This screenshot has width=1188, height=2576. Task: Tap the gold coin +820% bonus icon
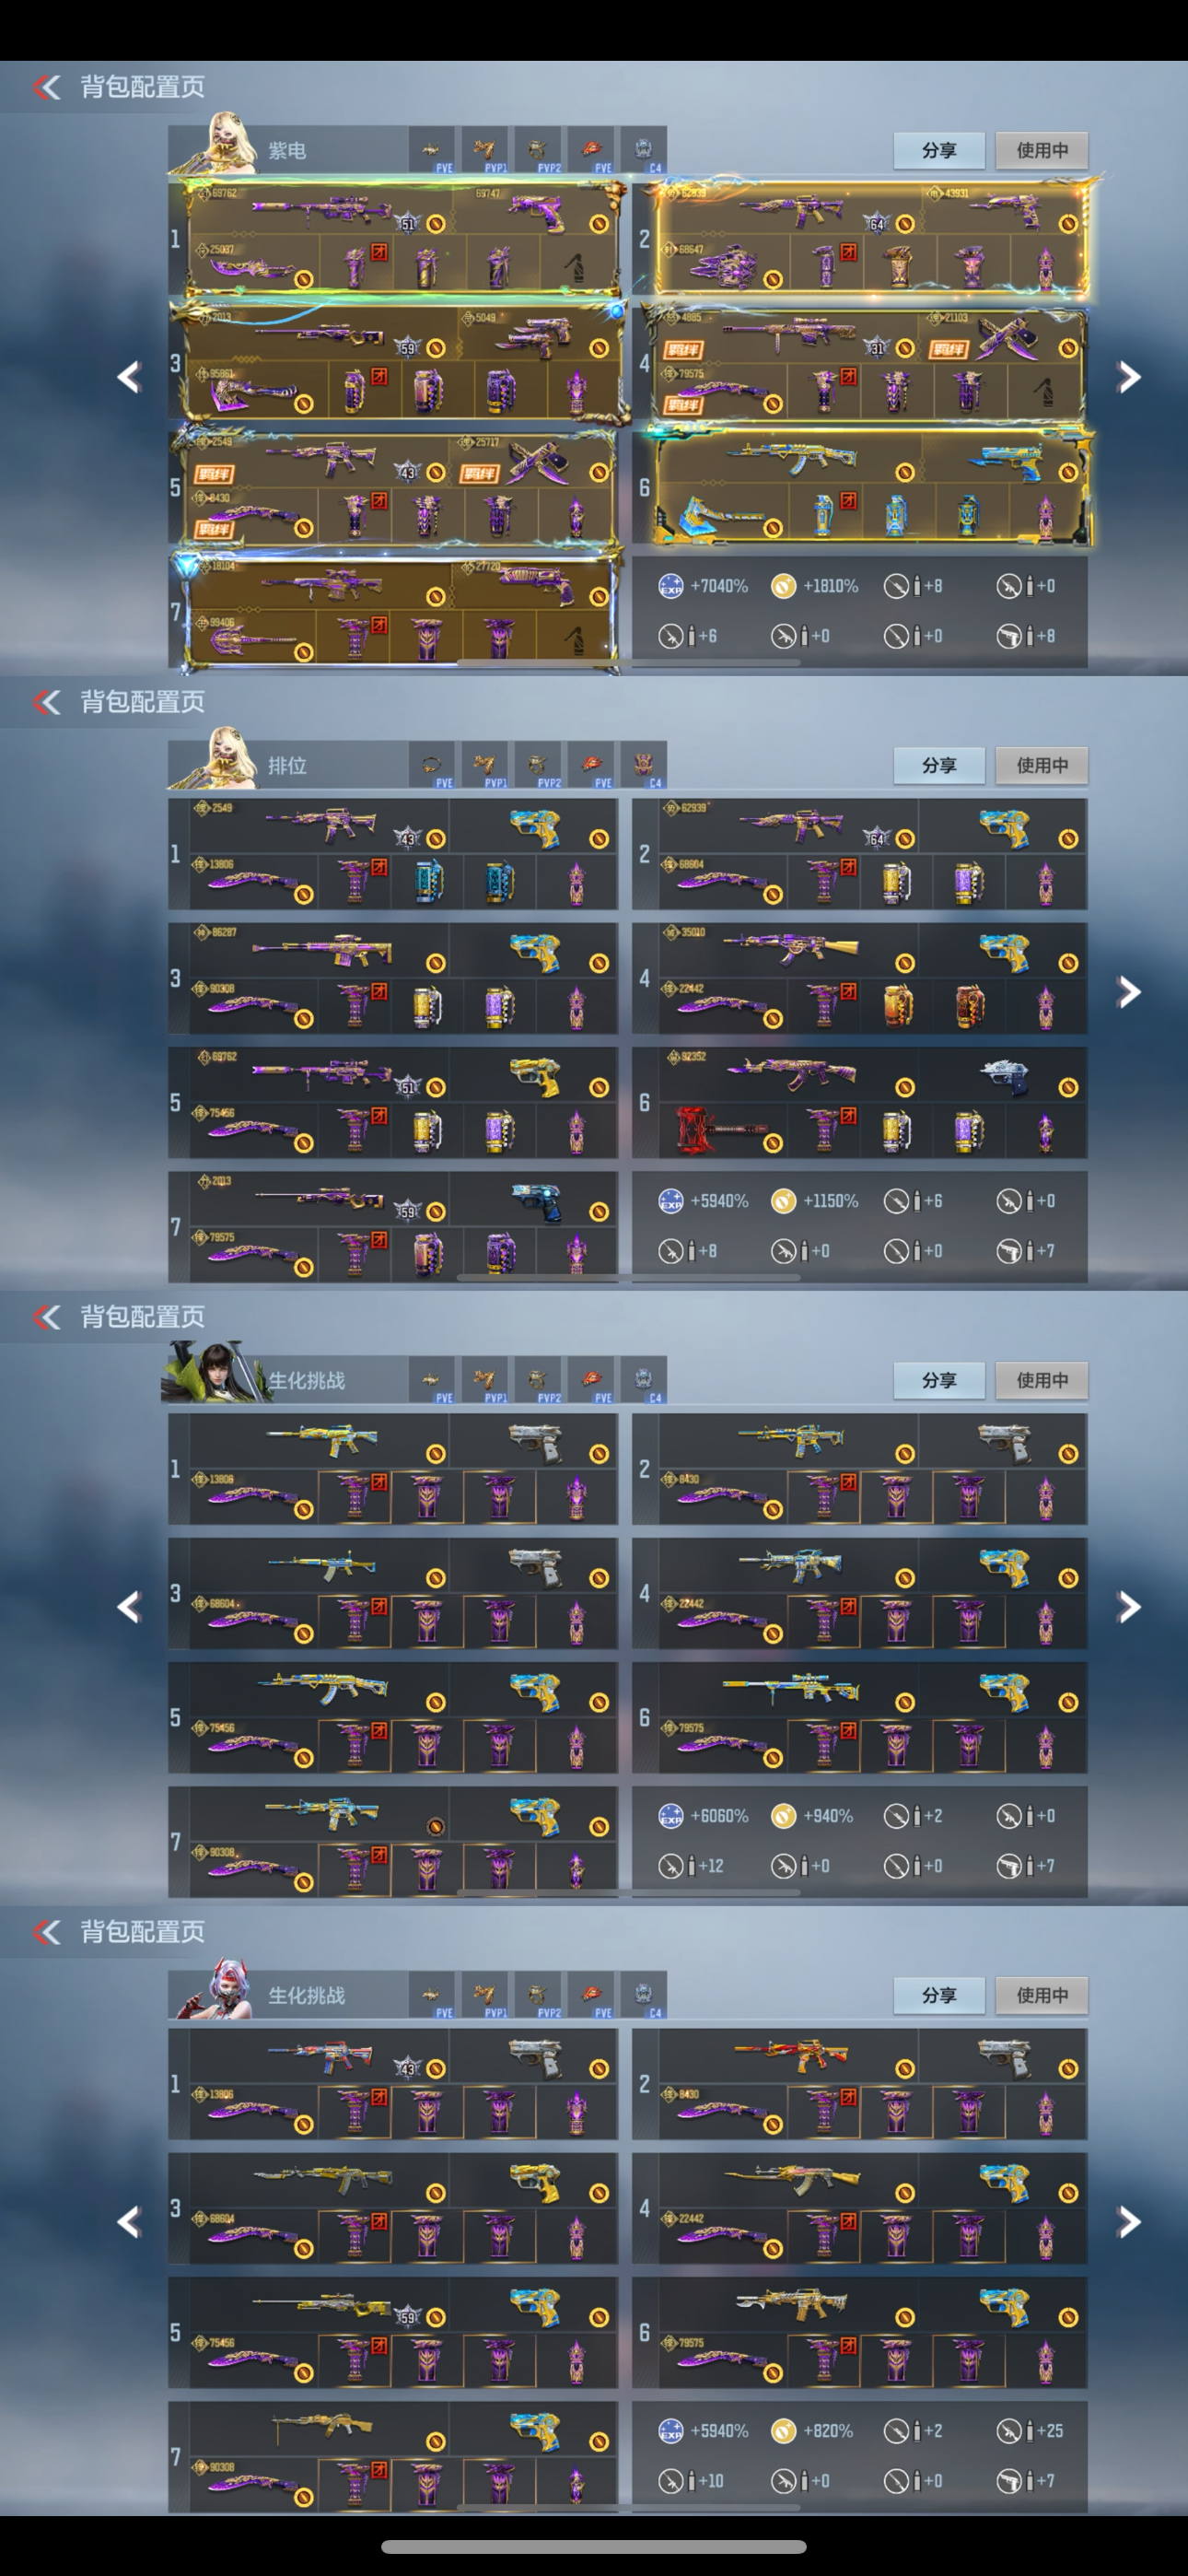click(783, 2431)
